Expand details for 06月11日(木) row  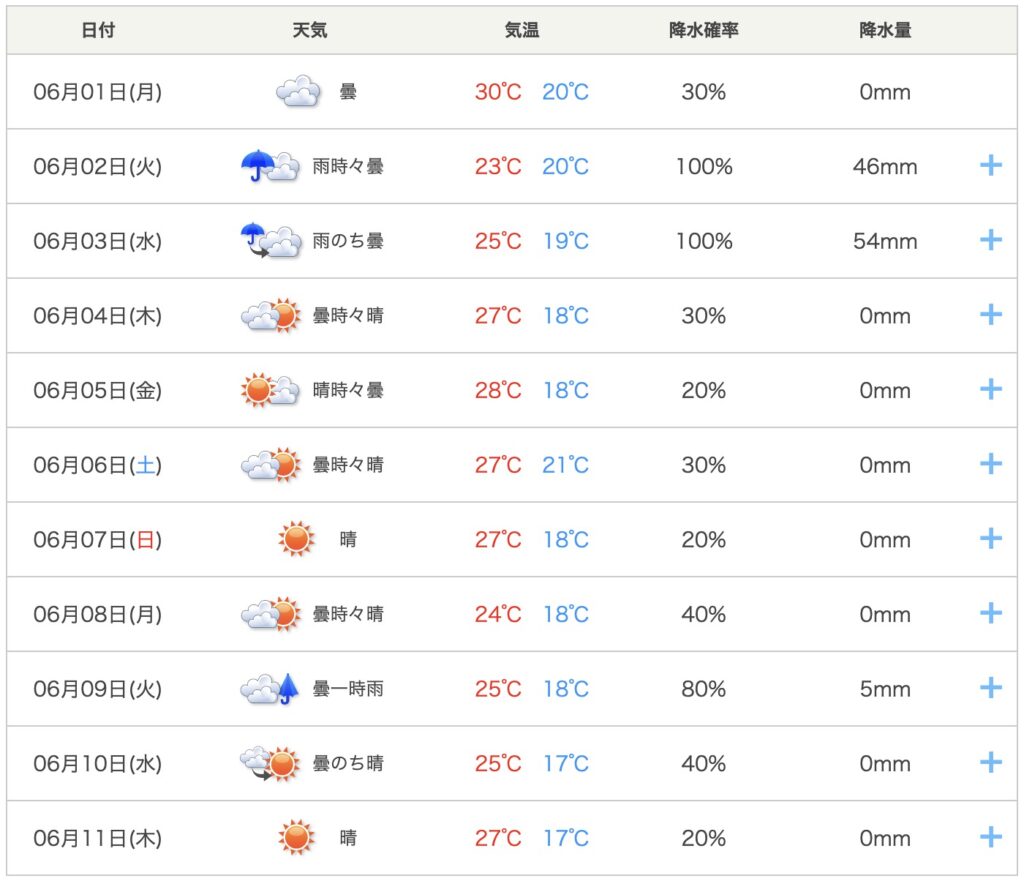[991, 837]
